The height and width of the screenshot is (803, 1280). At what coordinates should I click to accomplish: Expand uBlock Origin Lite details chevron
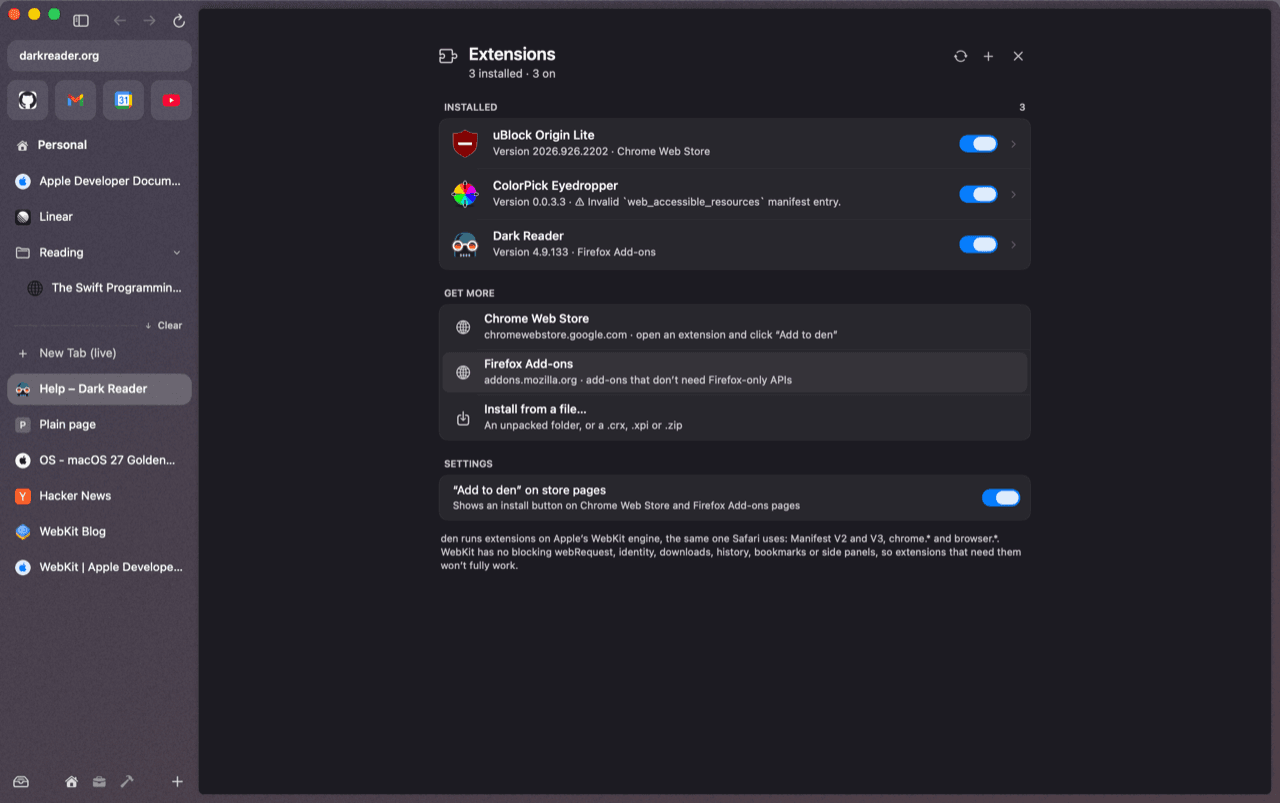pos(1013,144)
